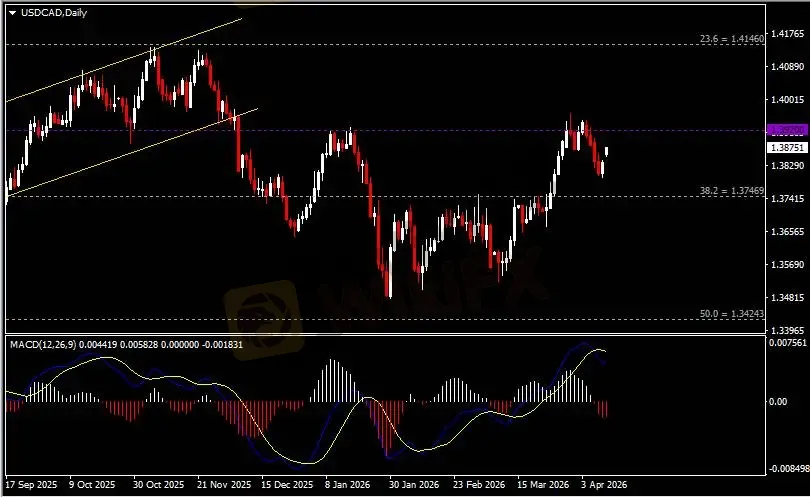The width and height of the screenshot is (810, 497).
Task: Click the 15 Dec 2025 date label
Action: tap(287, 485)
